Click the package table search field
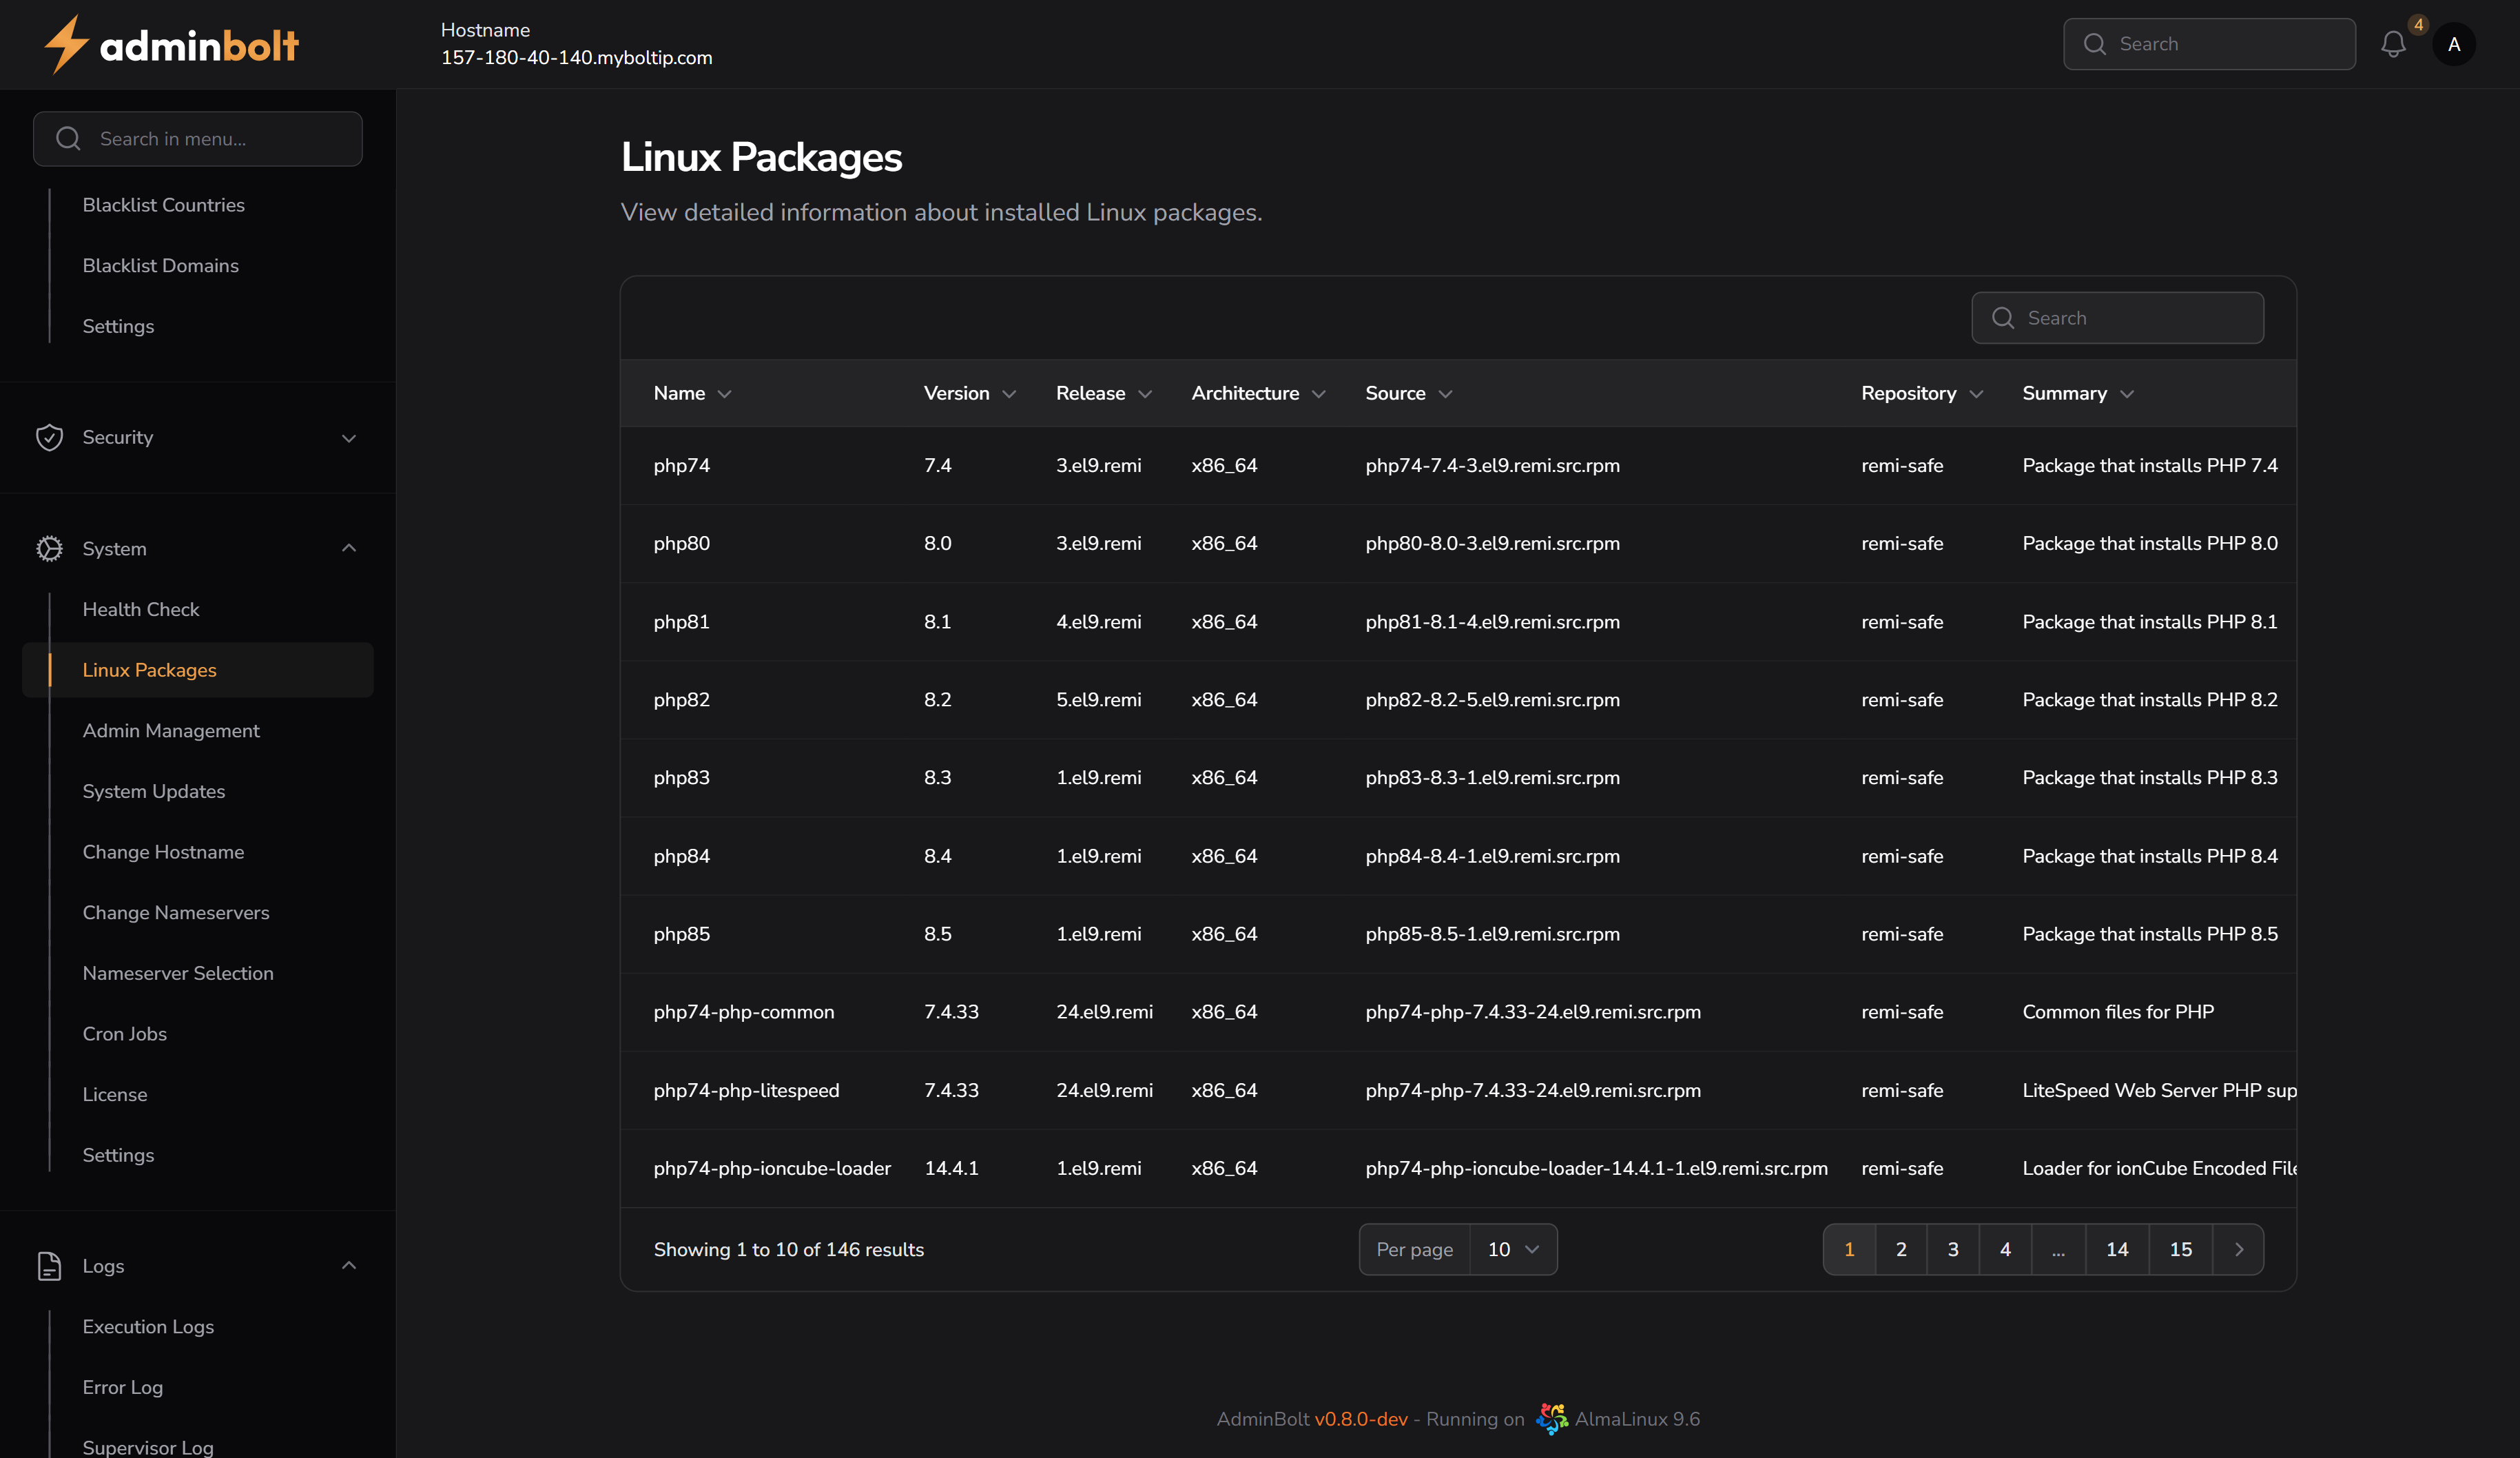Screen dimensions: 2520x1458 pyautogui.click(x=2117, y=318)
